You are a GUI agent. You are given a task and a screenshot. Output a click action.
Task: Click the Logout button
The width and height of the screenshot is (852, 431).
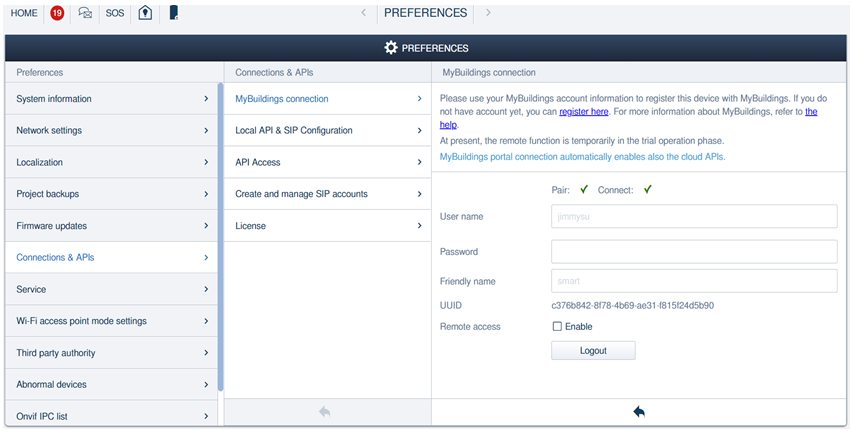593,351
